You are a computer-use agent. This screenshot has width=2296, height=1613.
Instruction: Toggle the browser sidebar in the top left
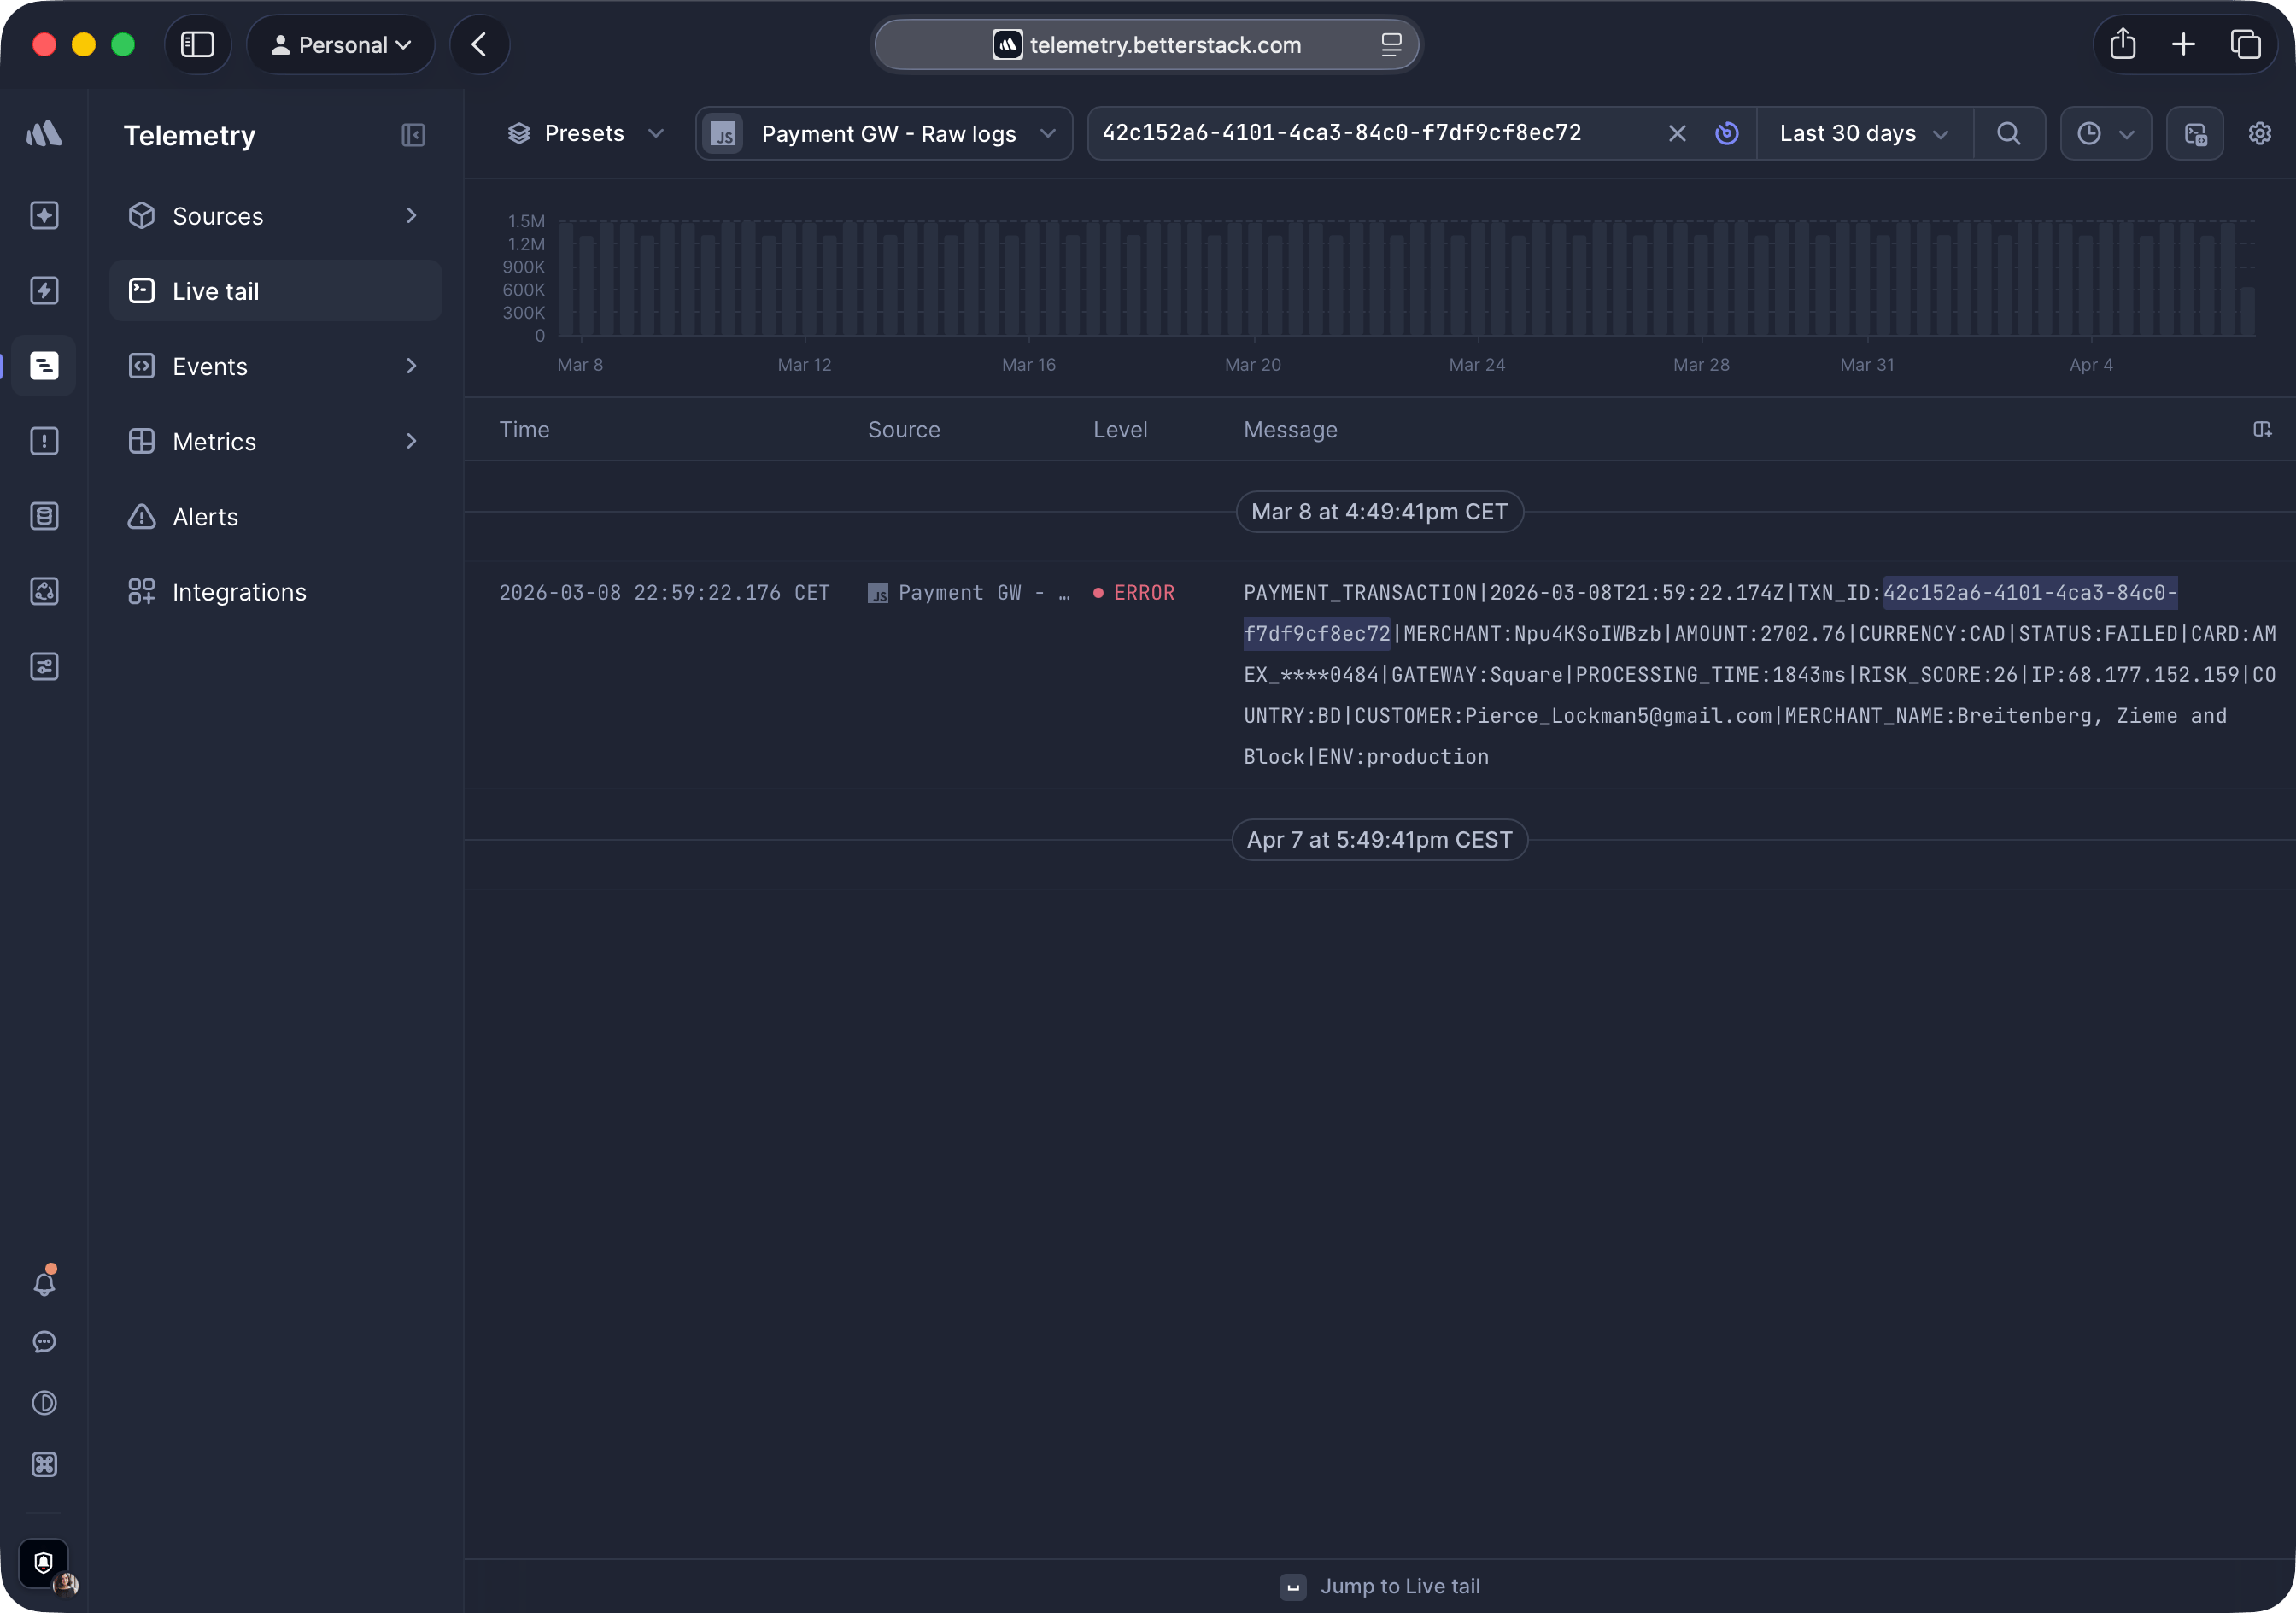[x=197, y=44]
